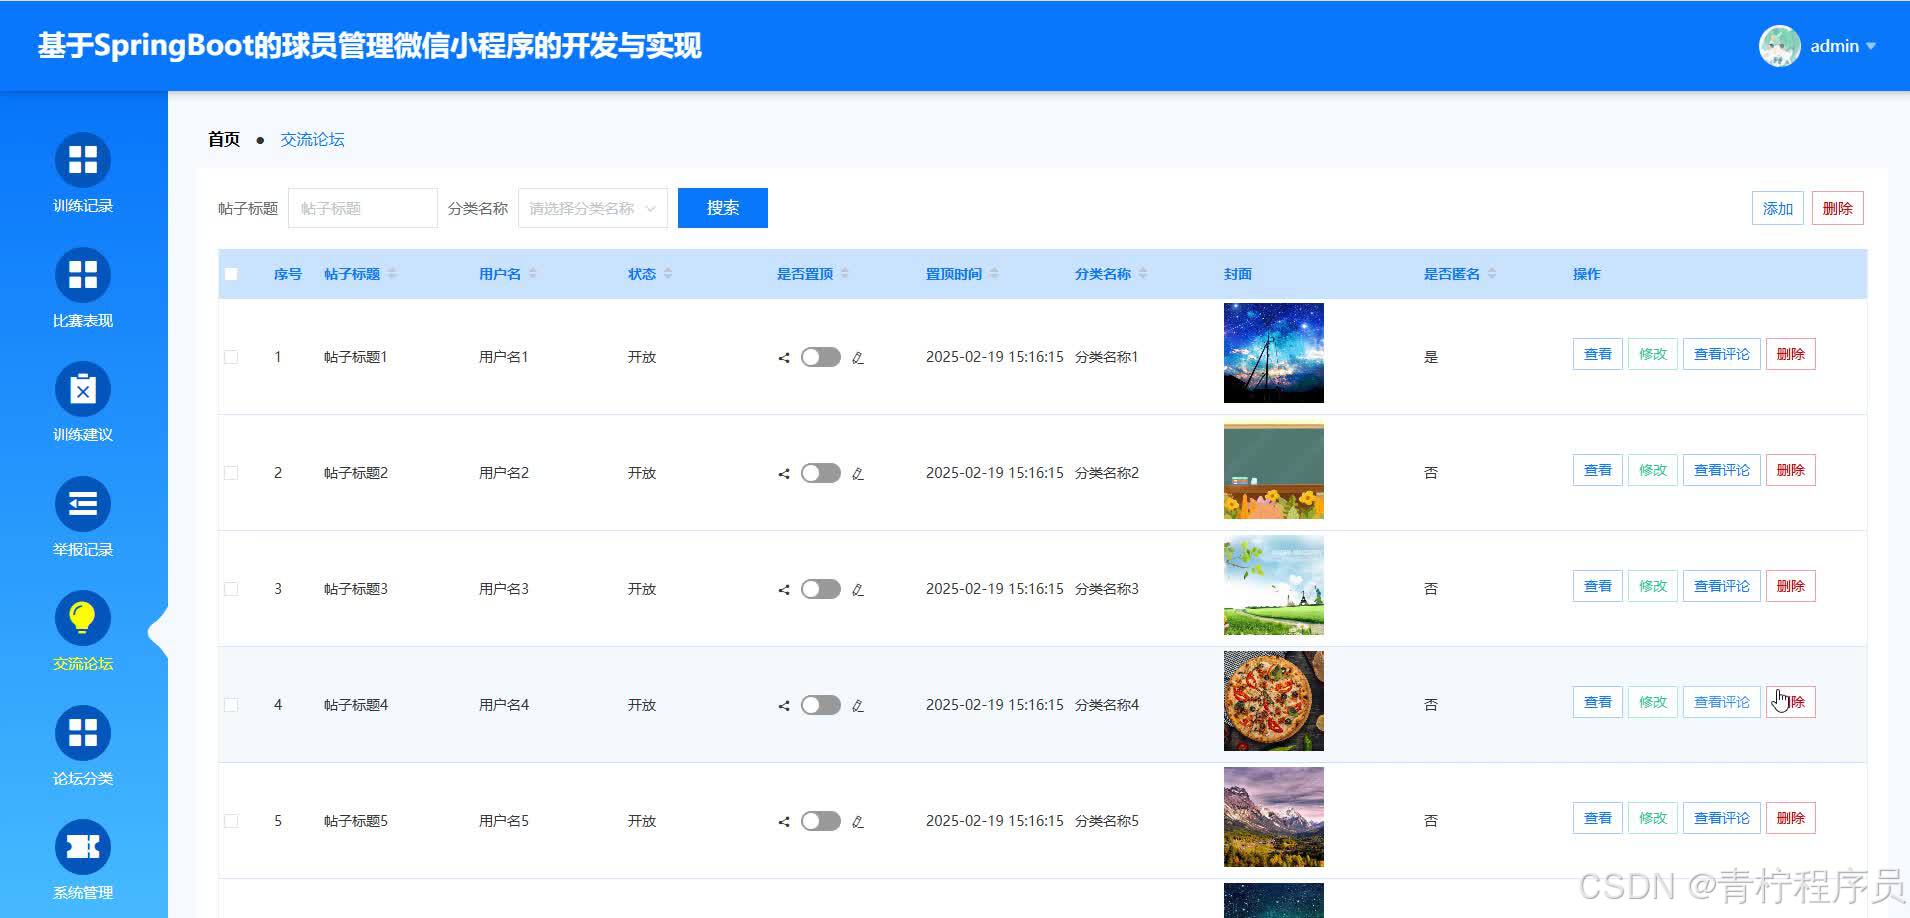Click the 交流论坛 breadcrumb item
Viewport: 1910px width, 918px height.
[312, 139]
